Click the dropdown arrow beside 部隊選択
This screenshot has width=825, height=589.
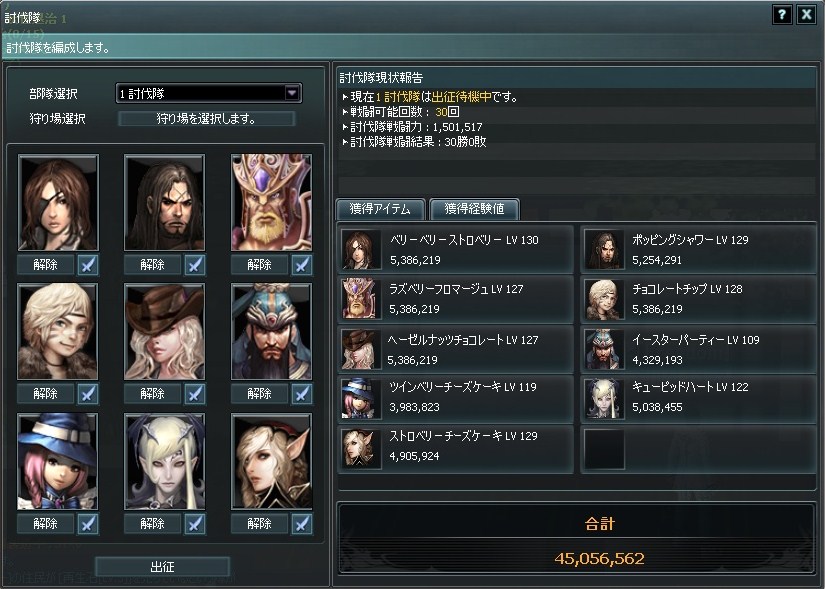click(x=291, y=93)
